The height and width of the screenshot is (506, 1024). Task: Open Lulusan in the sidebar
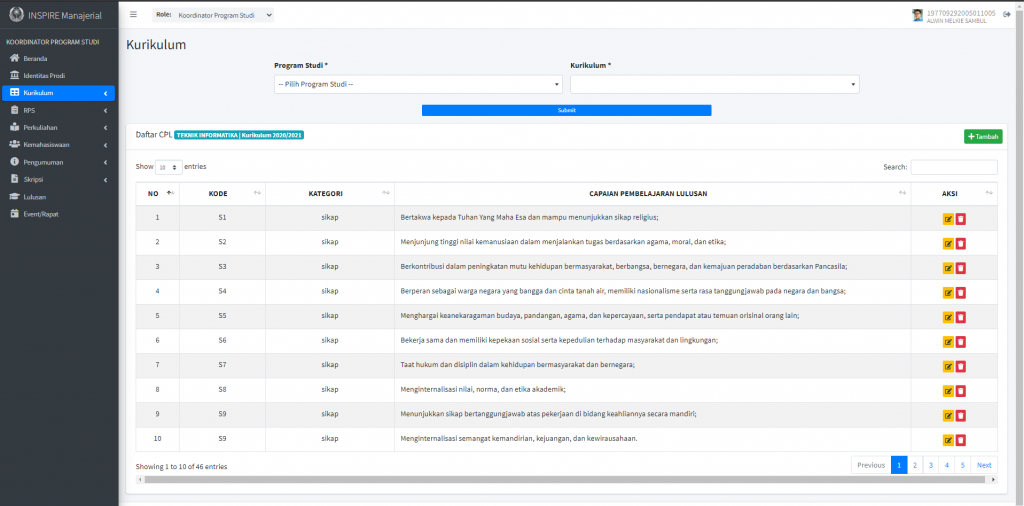[x=58, y=197]
